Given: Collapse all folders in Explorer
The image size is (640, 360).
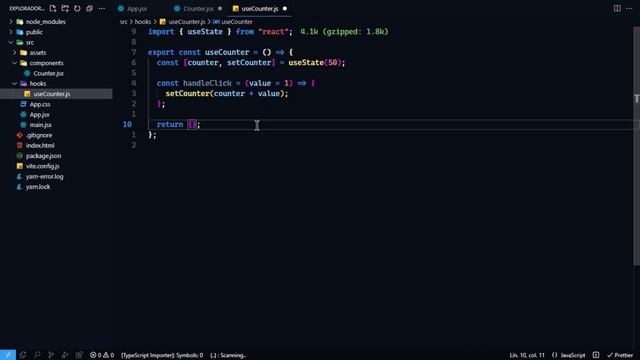Looking at the screenshot, I should [89, 8].
